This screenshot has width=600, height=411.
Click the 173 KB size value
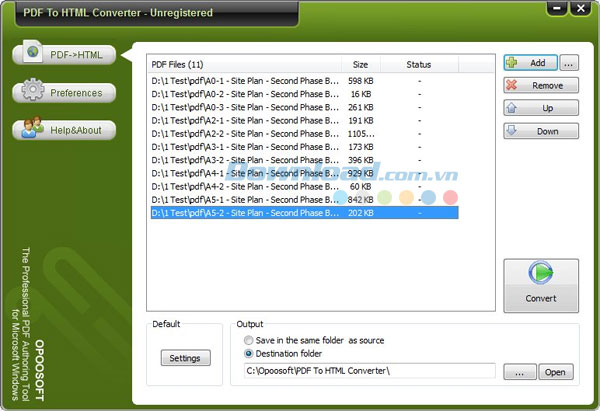[x=360, y=147]
